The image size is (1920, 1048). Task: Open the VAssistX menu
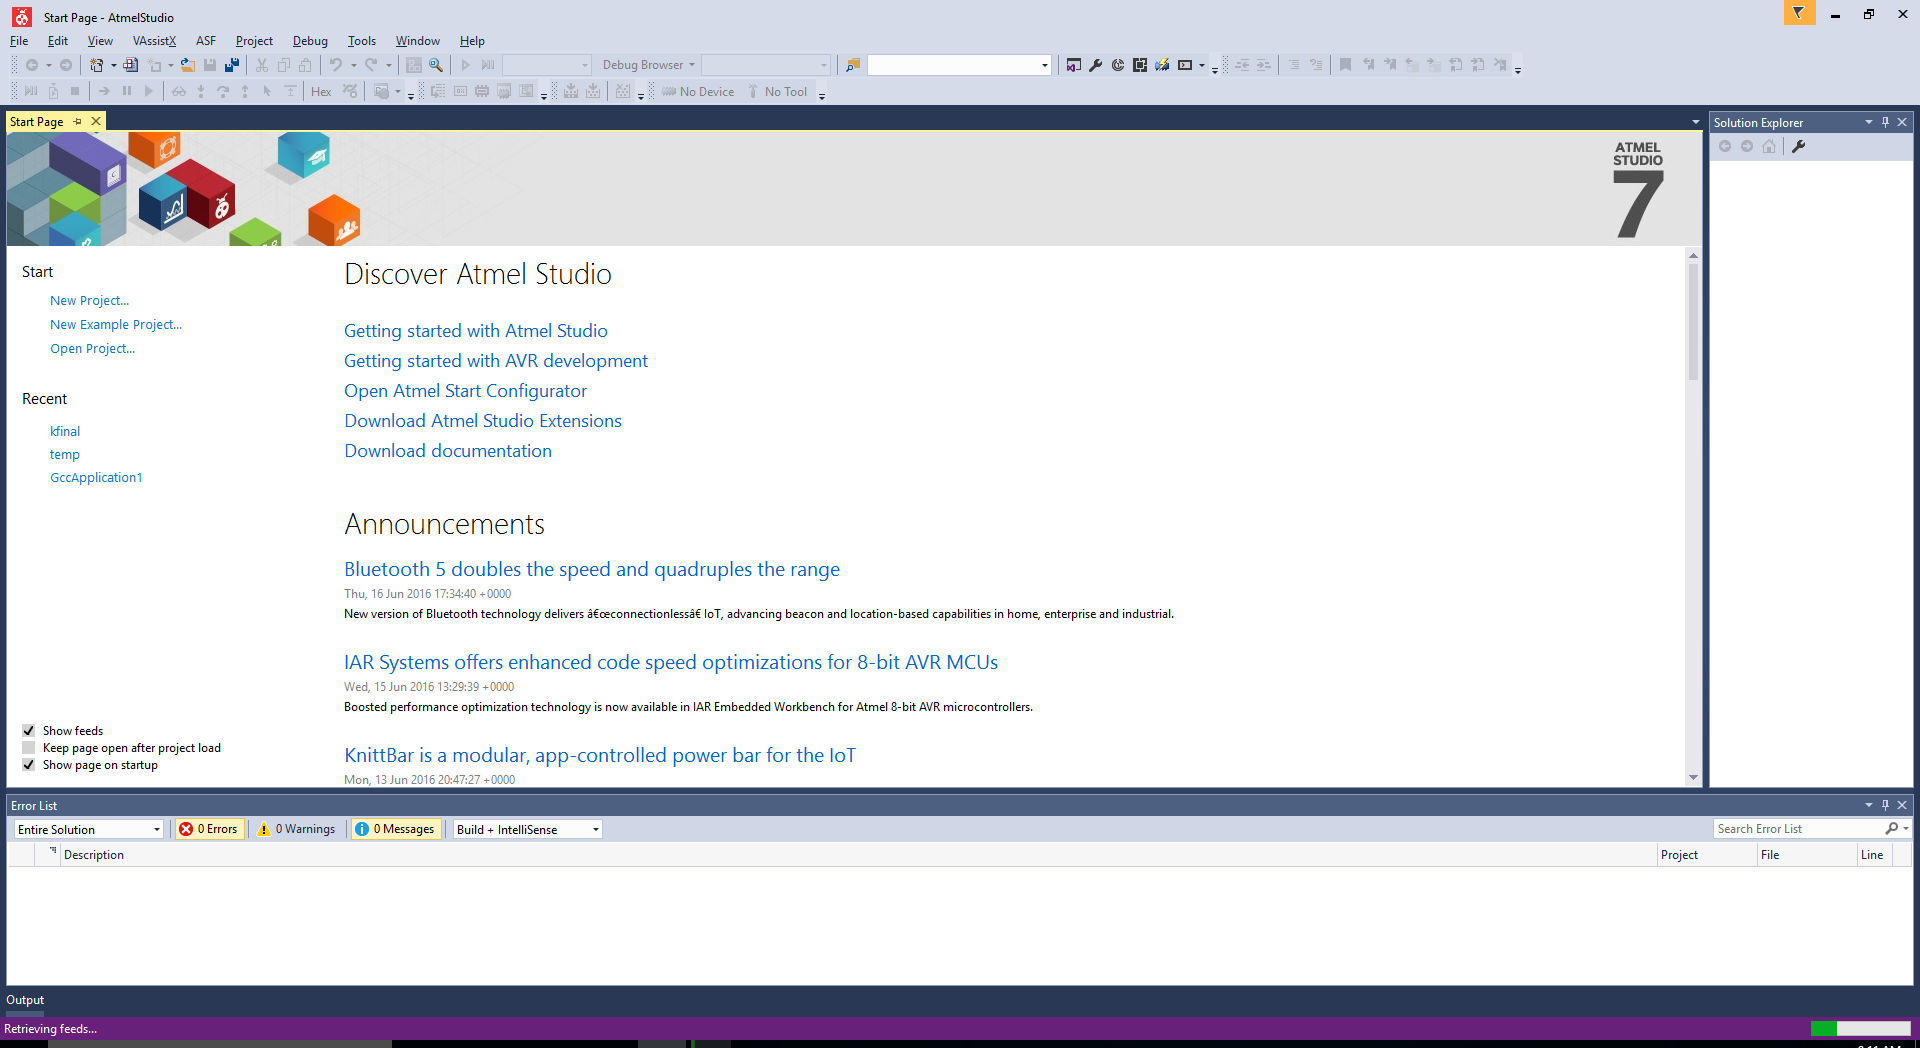click(x=154, y=41)
